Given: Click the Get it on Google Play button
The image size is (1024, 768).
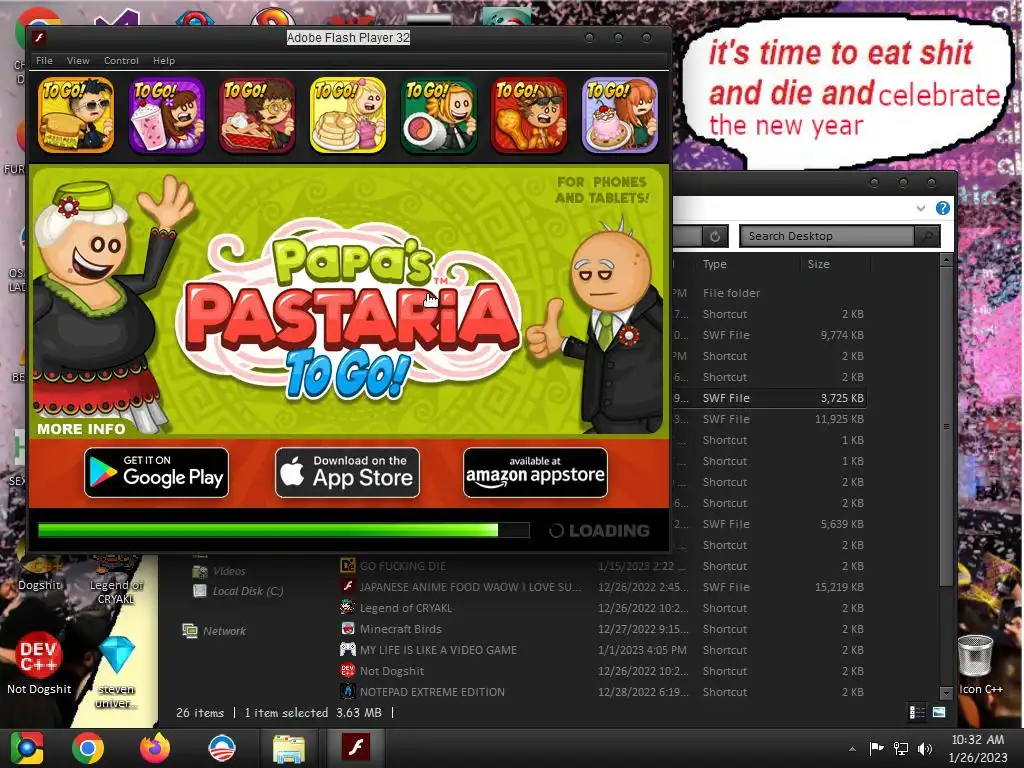Looking at the screenshot, I should pyautogui.click(x=156, y=472).
